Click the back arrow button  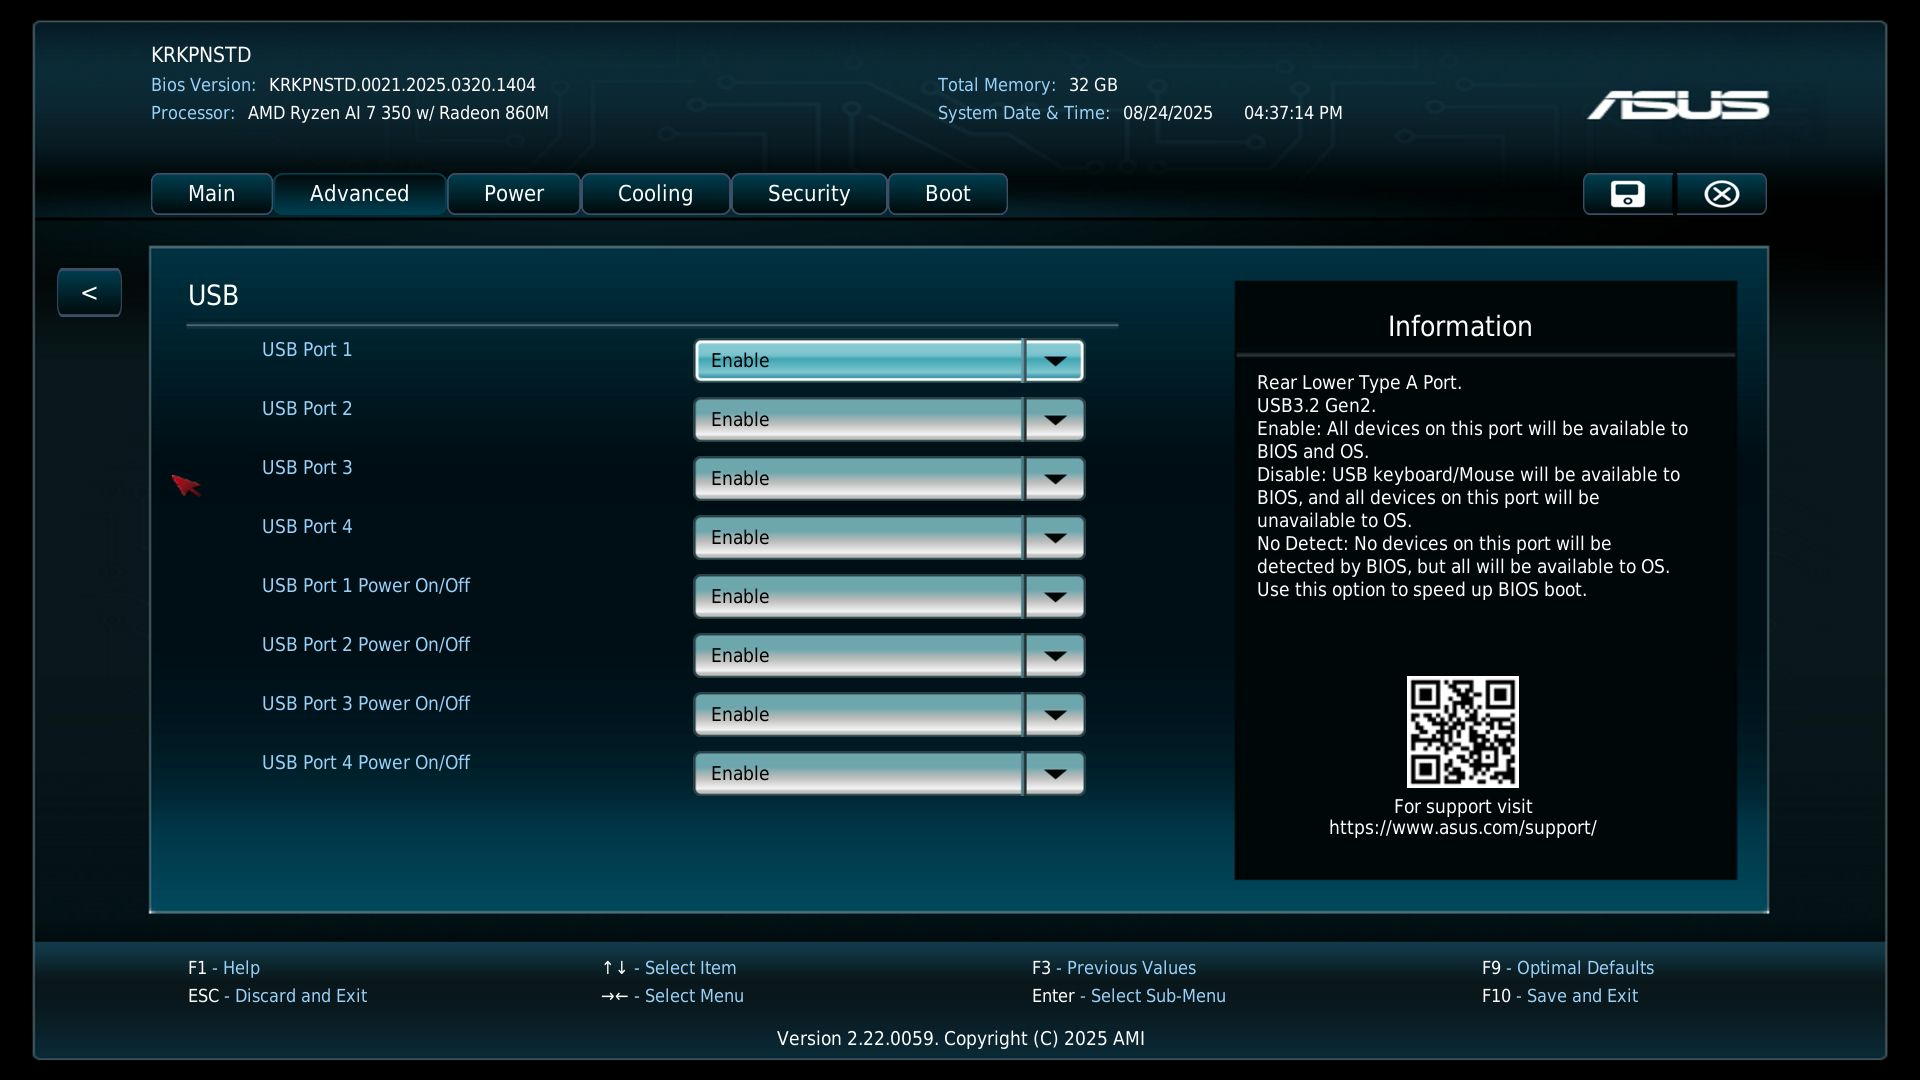tap(89, 293)
